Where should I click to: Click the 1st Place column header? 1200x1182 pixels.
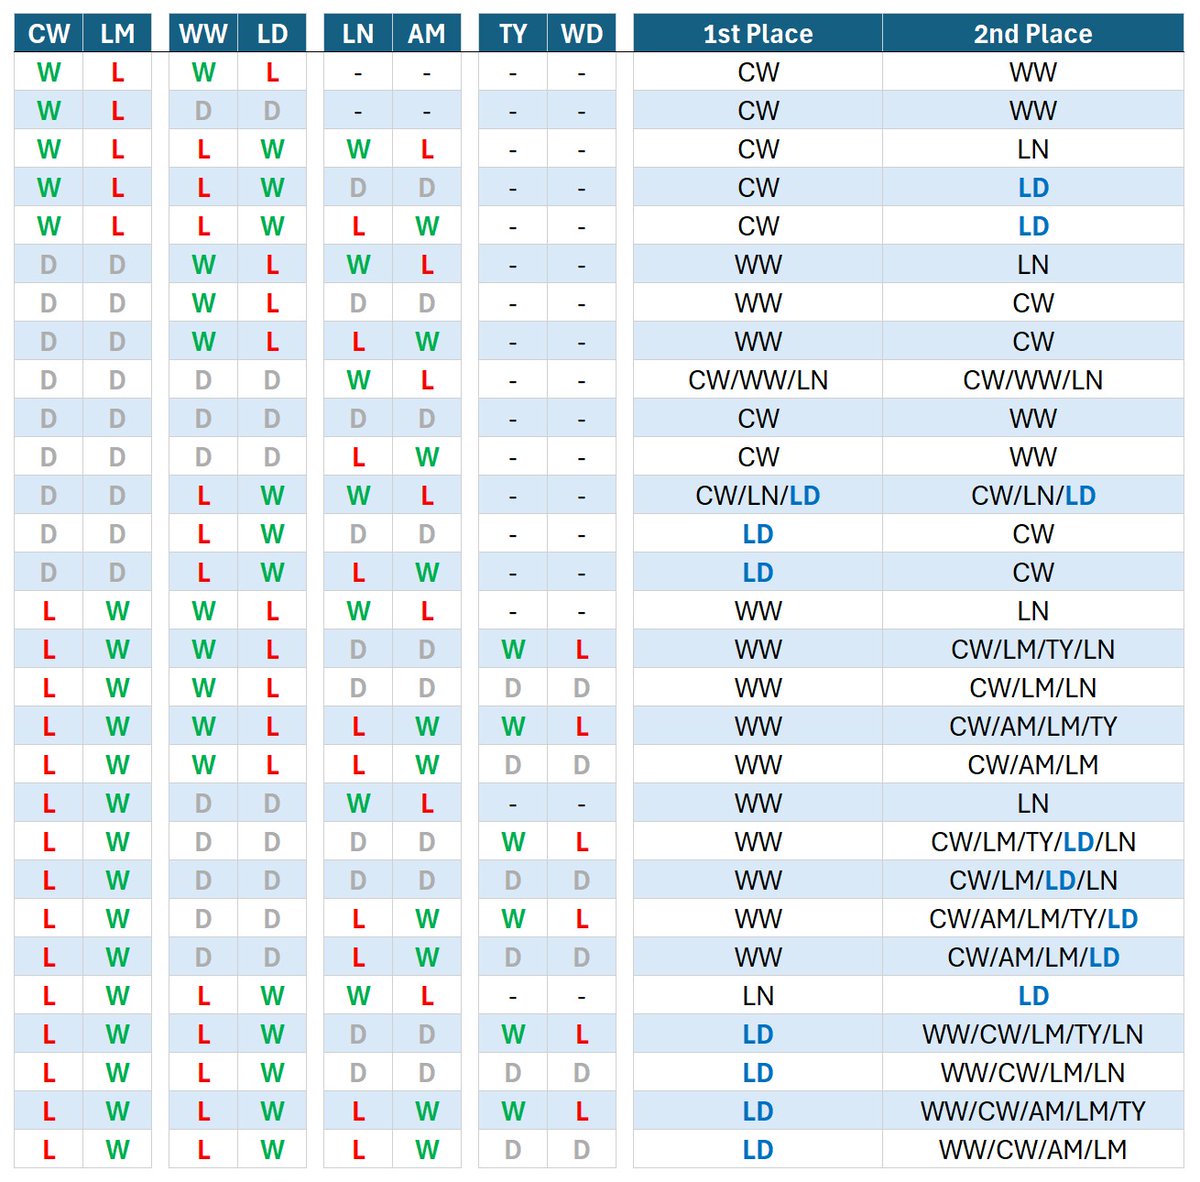pyautogui.click(x=758, y=33)
